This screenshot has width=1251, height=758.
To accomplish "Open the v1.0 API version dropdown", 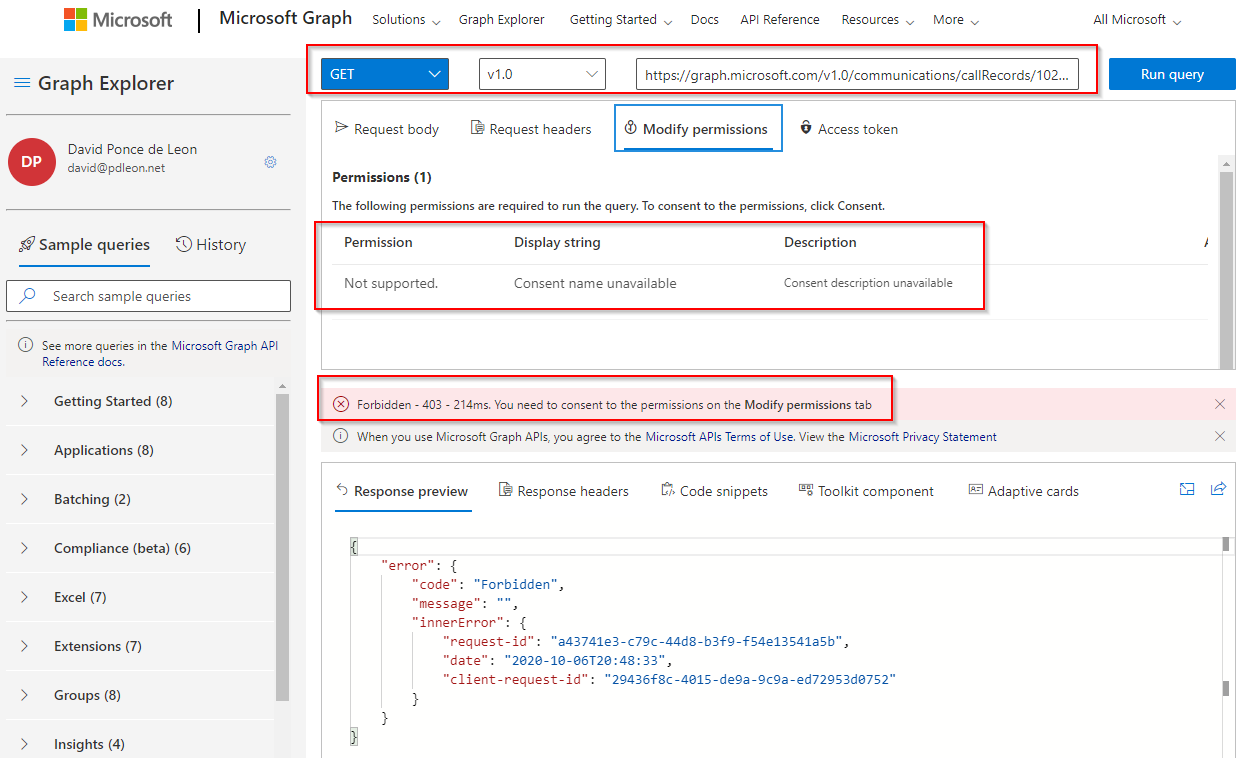I will click(x=542, y=74).
